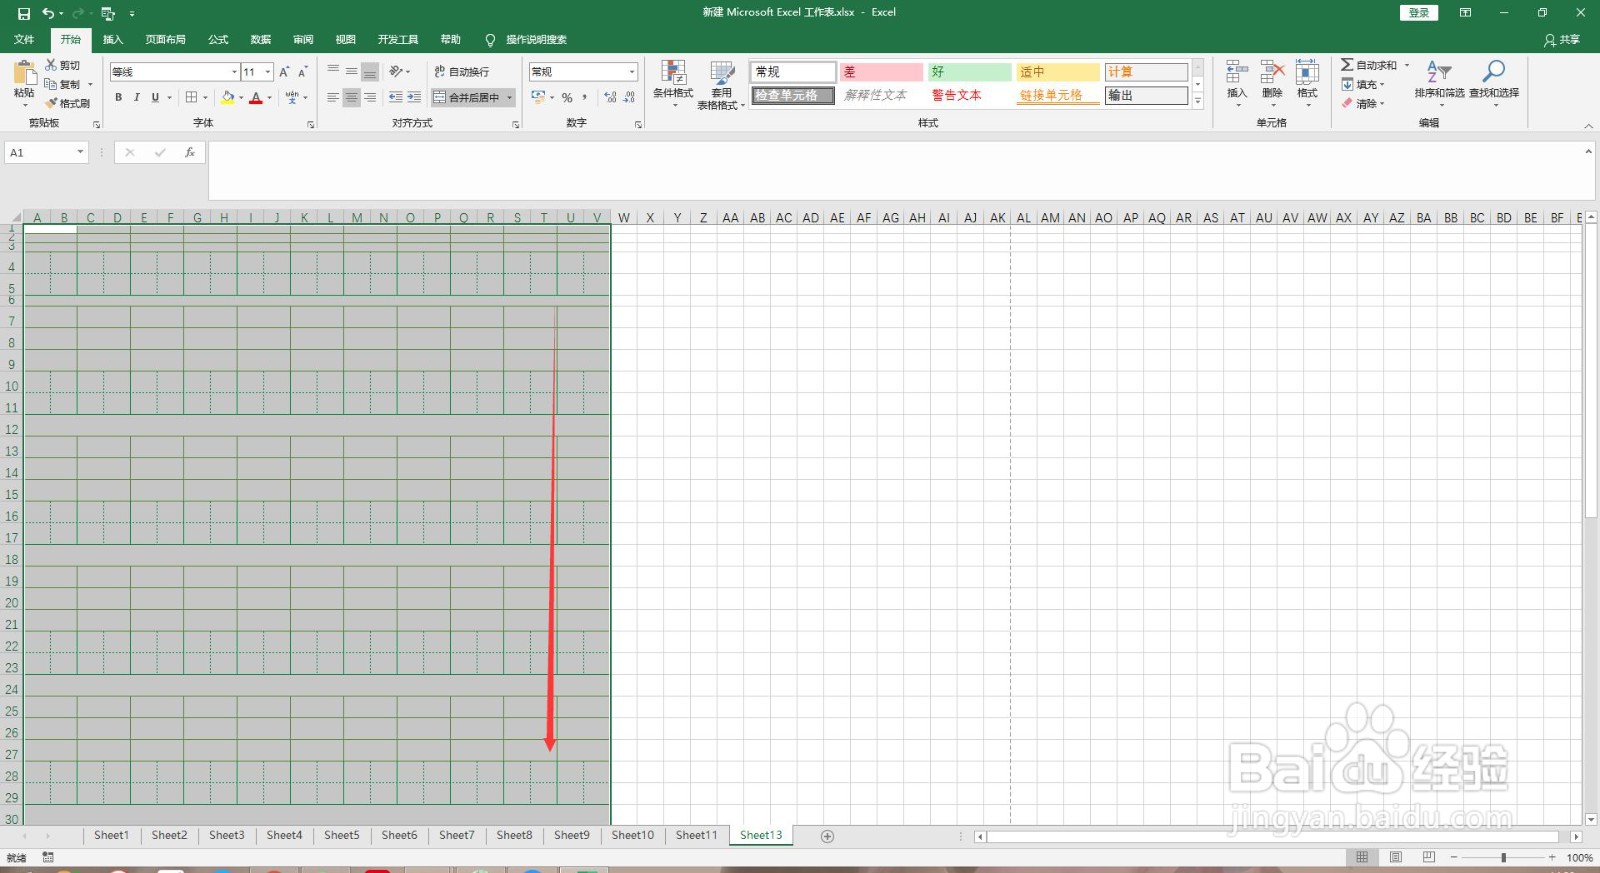
Task: Click the Share (共享) button
Action: (1562, 40)
